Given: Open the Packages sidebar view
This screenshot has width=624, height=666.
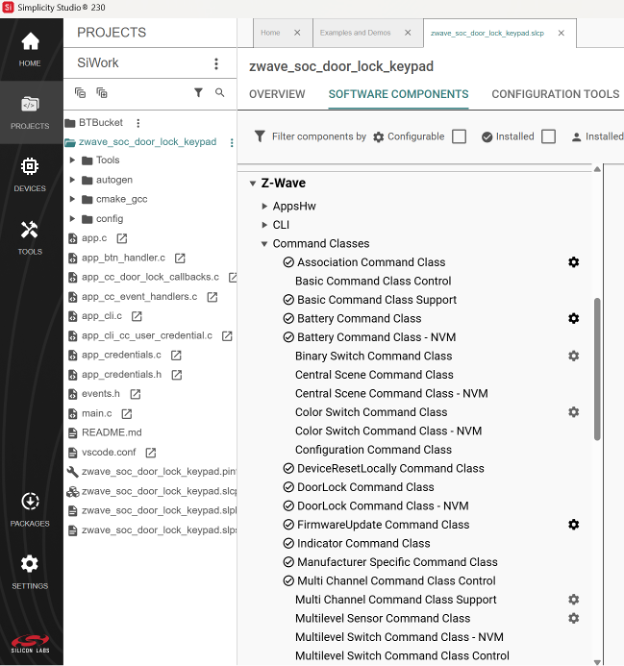Looking at the screenshot, I should [x=30, y=509].
